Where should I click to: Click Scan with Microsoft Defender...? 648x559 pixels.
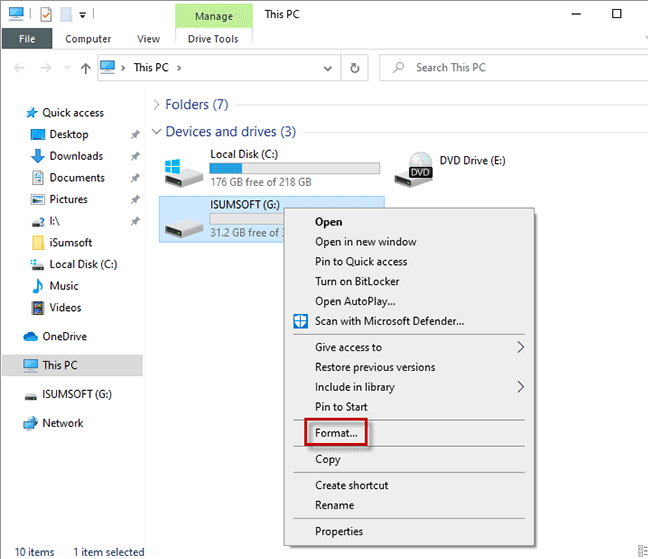click(389, 321)
